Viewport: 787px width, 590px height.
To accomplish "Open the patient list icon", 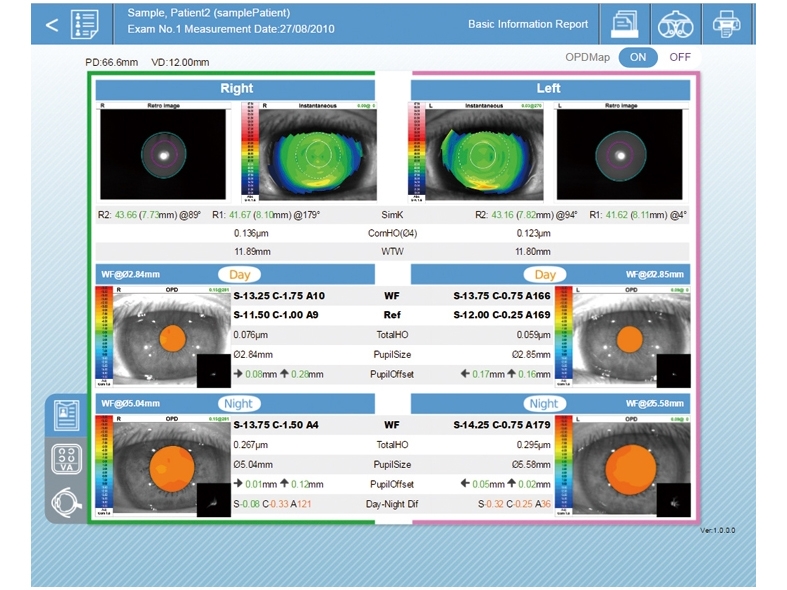I will point(84,25).
